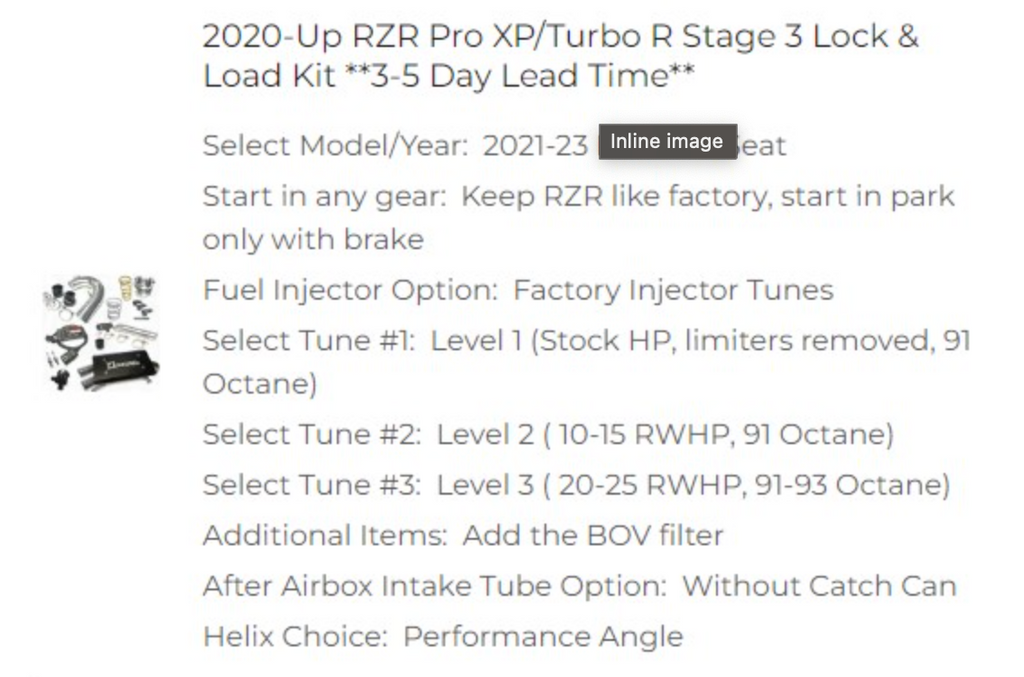Select the Level 1 Stock HP tune text
Viewport: 1024px width, 677px height.
pyautogui.click(x=586, y=362)
